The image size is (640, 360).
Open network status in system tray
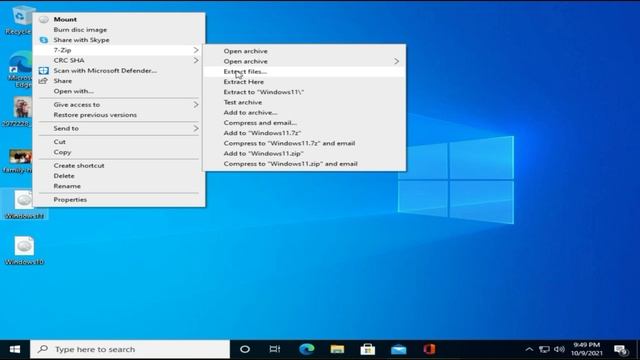[x=544, y=349]
